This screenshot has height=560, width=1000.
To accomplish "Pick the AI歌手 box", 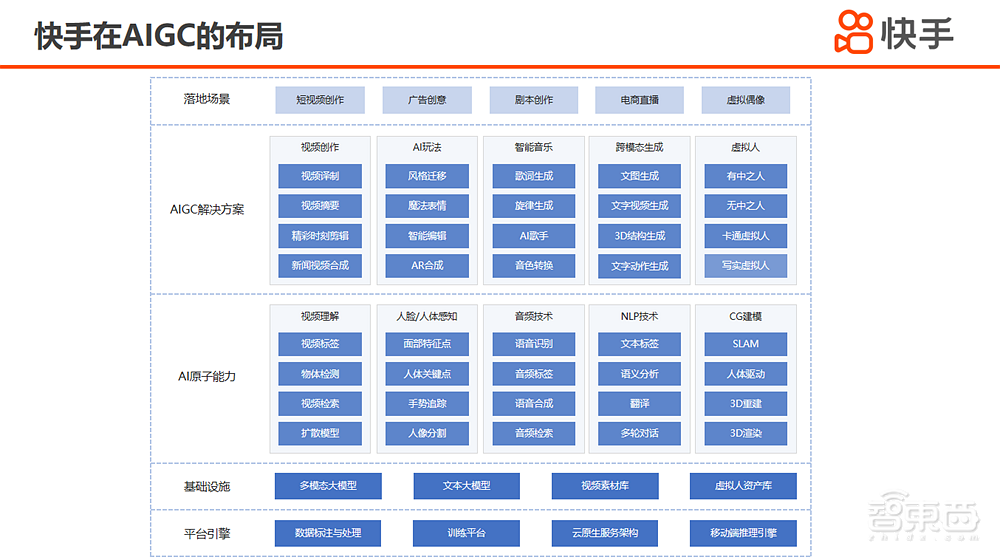I will point(534,236).
